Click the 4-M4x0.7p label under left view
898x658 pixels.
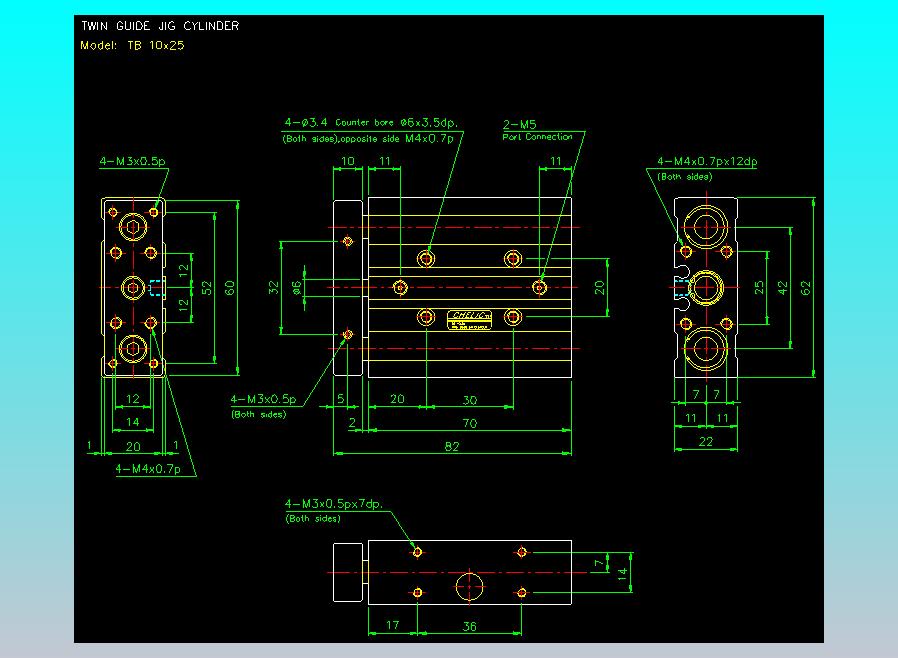pos(148,469)
